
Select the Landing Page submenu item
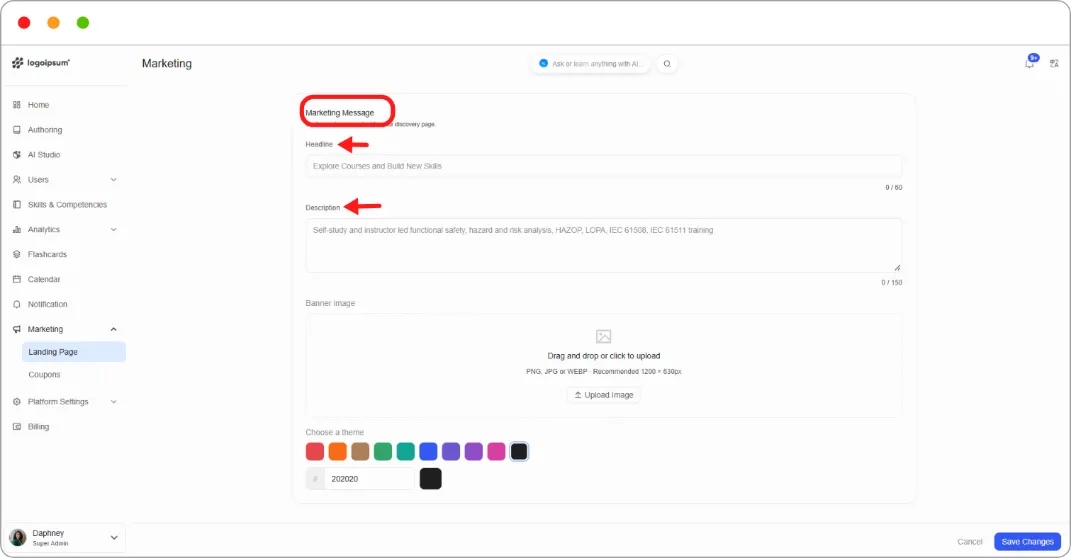point(74,352)
